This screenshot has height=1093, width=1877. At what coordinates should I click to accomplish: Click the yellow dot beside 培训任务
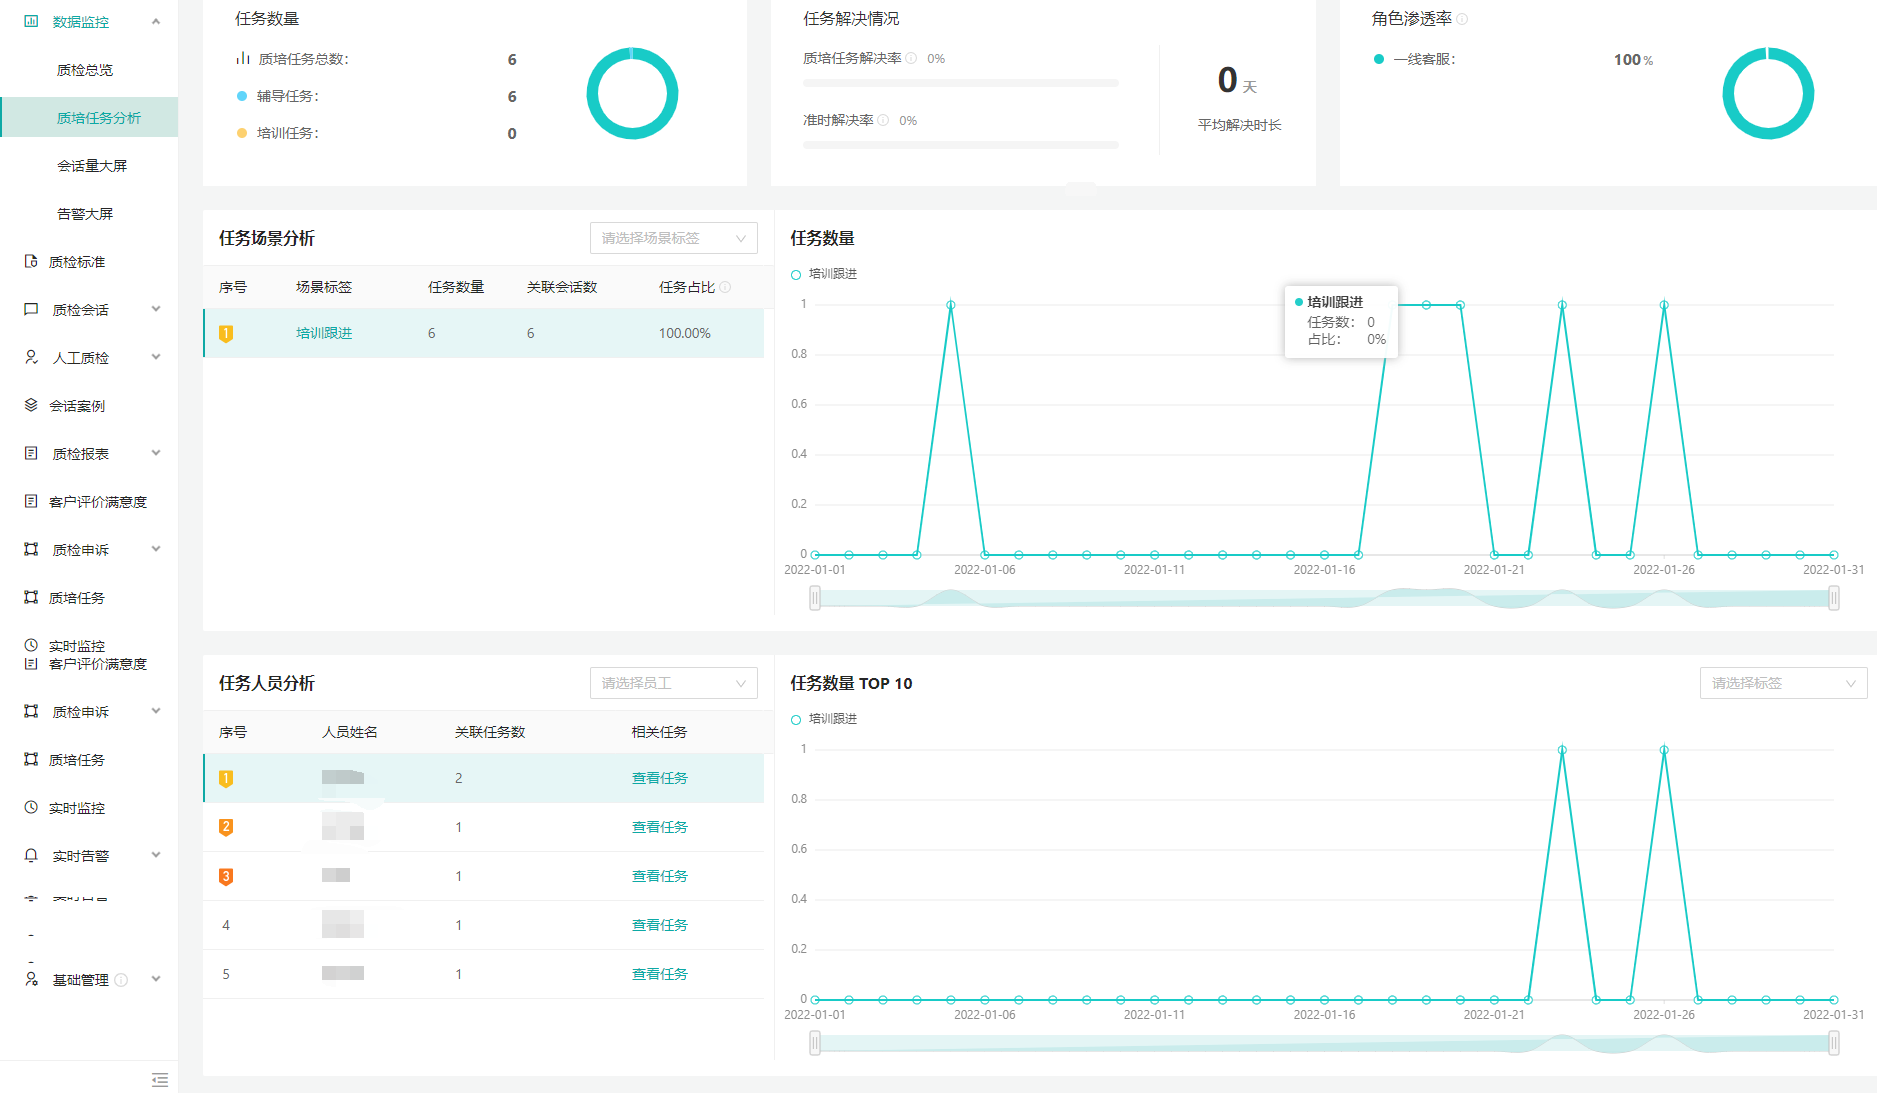point(242,133)
